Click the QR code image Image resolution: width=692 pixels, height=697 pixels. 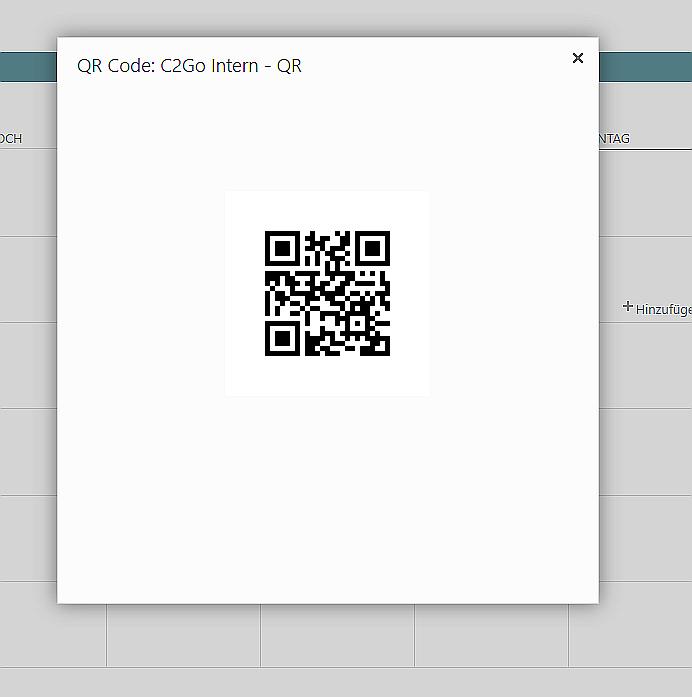[x=328, y=293]
